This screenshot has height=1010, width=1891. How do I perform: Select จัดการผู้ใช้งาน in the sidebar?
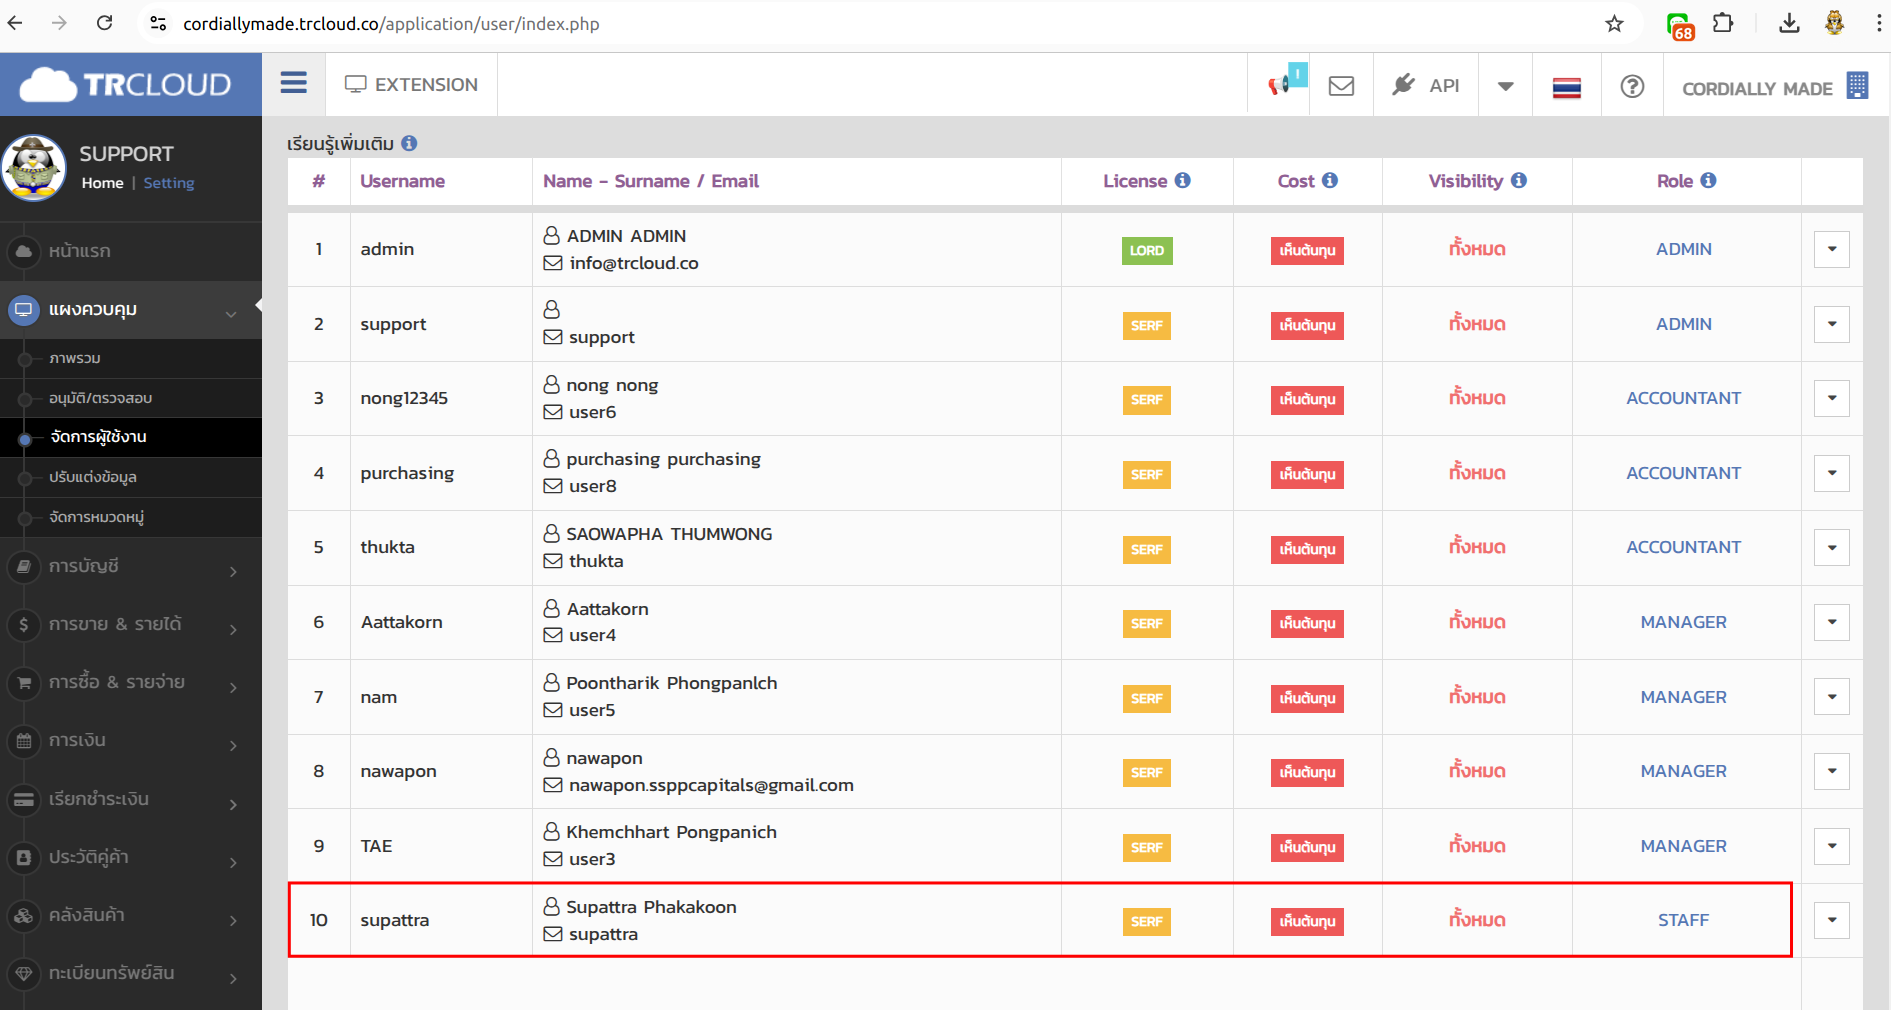[x=131, y=437]
